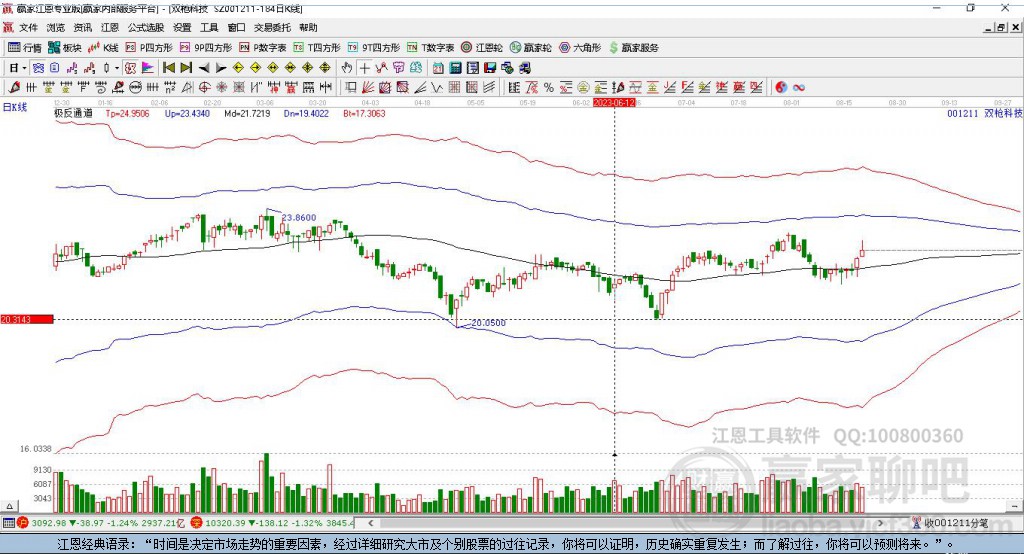Screen dimensions: 1024x554
Task: Click the first yellow diamond arrow icon
Action: [x=238, y=68]
